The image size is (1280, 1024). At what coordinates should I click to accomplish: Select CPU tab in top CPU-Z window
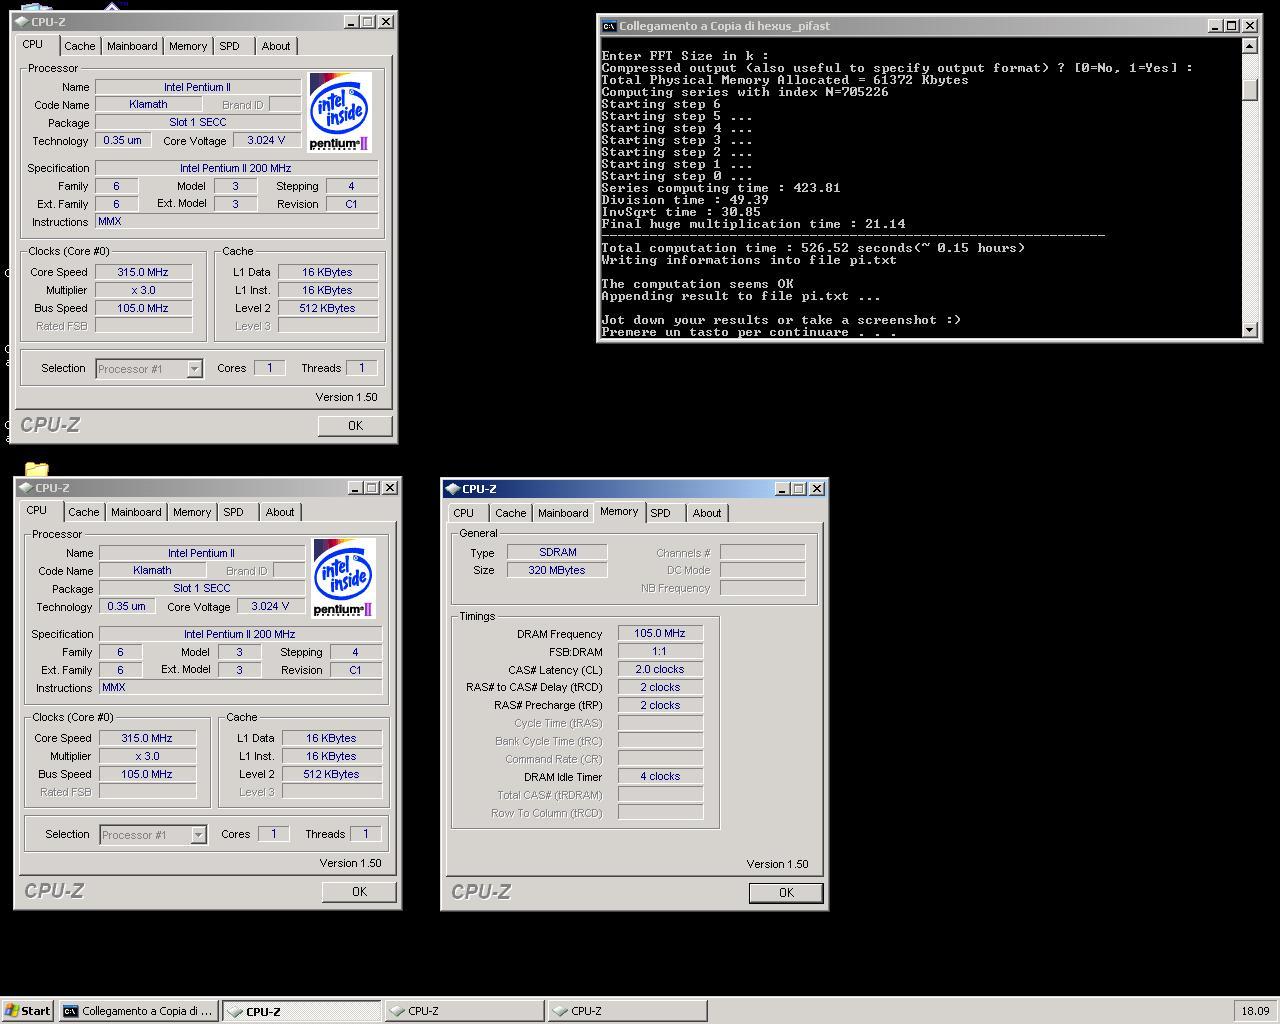point(33,44)
